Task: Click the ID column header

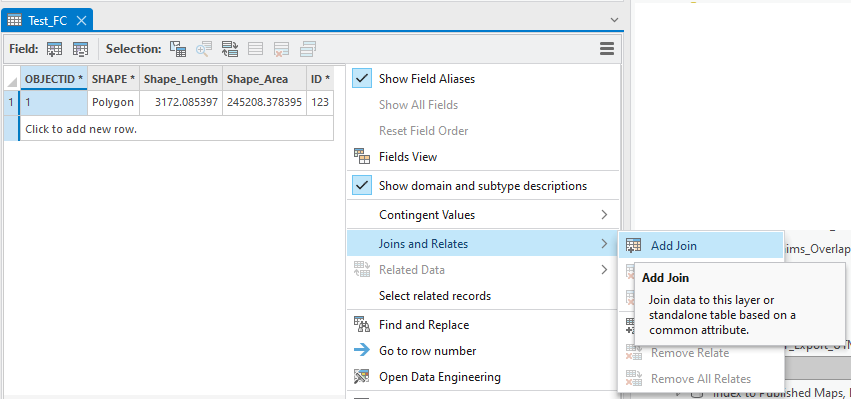Action: 320,79
